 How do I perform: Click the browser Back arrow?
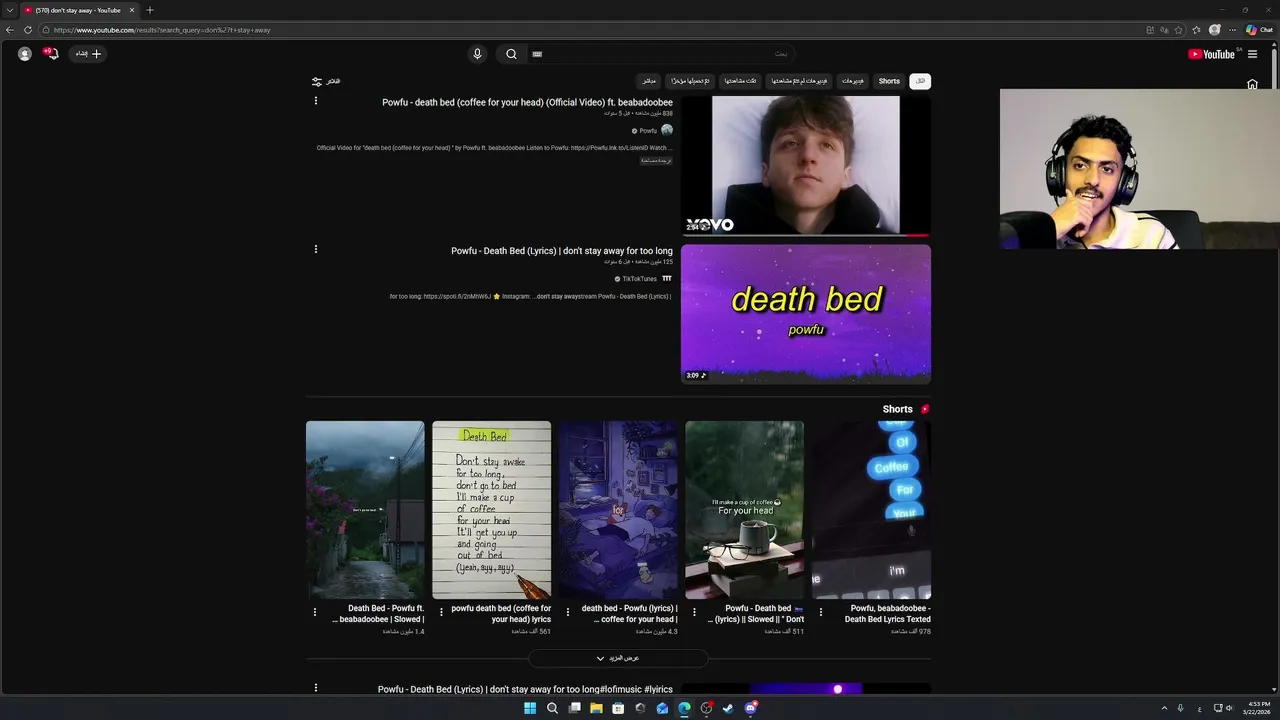point(10,30)
